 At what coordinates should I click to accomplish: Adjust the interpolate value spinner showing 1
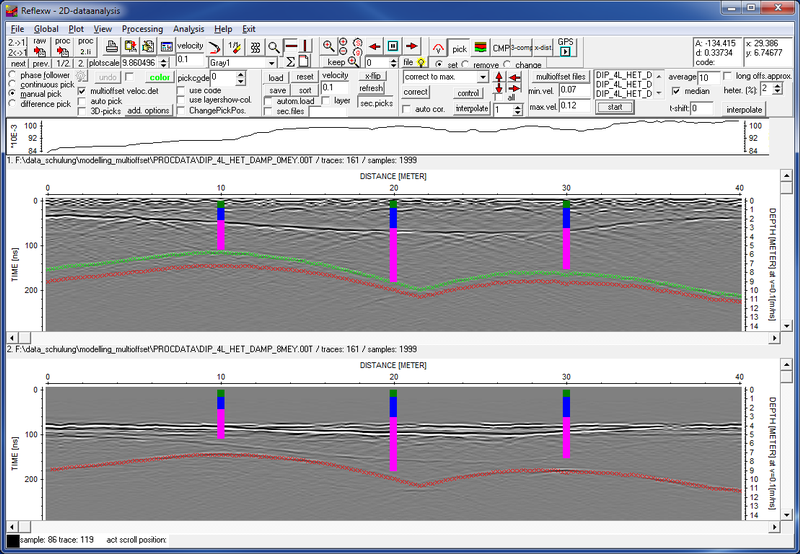[x=518, y=110]
